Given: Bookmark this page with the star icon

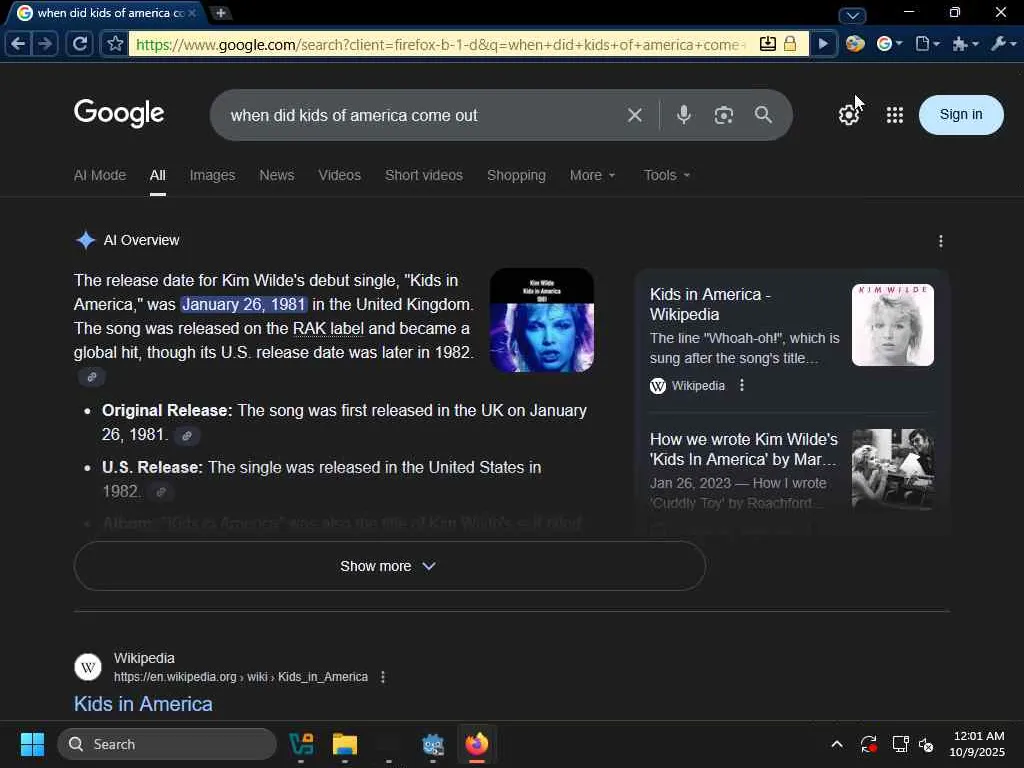Looking at the screenshot, I should 115,44.
